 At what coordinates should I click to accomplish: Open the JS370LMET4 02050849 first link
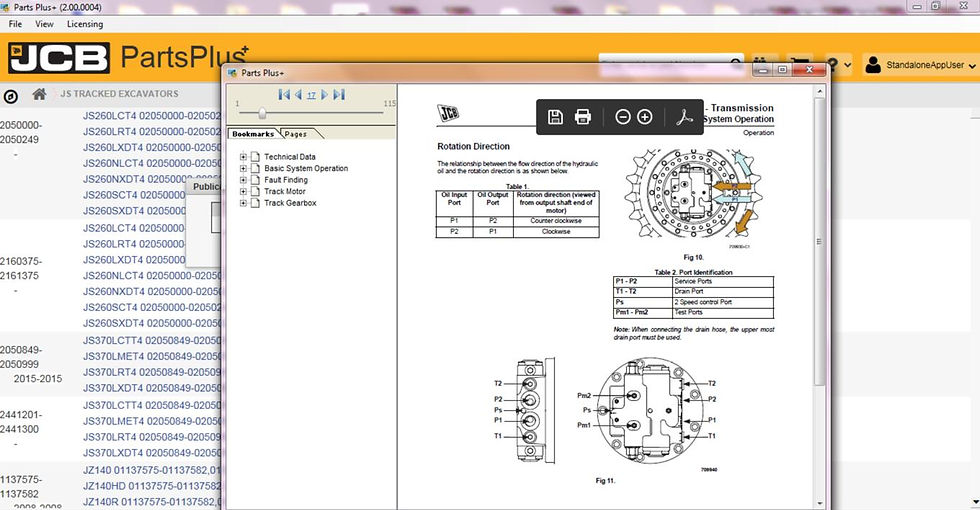click(x=152, y=356)
